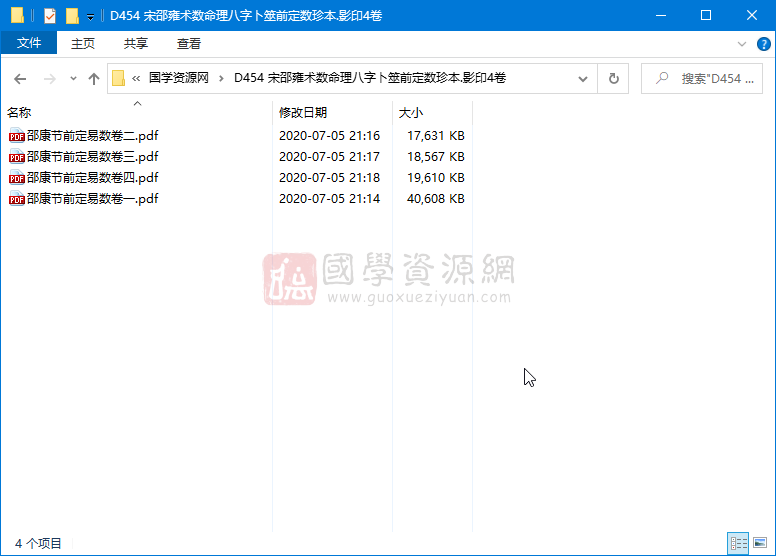
Task: Go up one folder level
Action: 94,79
